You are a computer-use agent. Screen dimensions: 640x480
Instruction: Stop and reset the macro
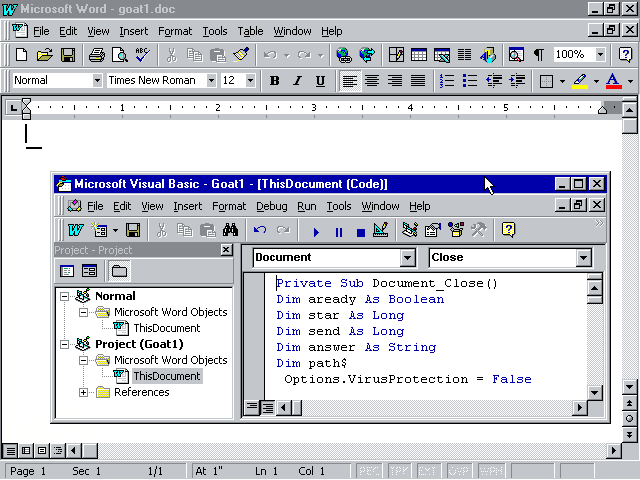coord(361,232)
